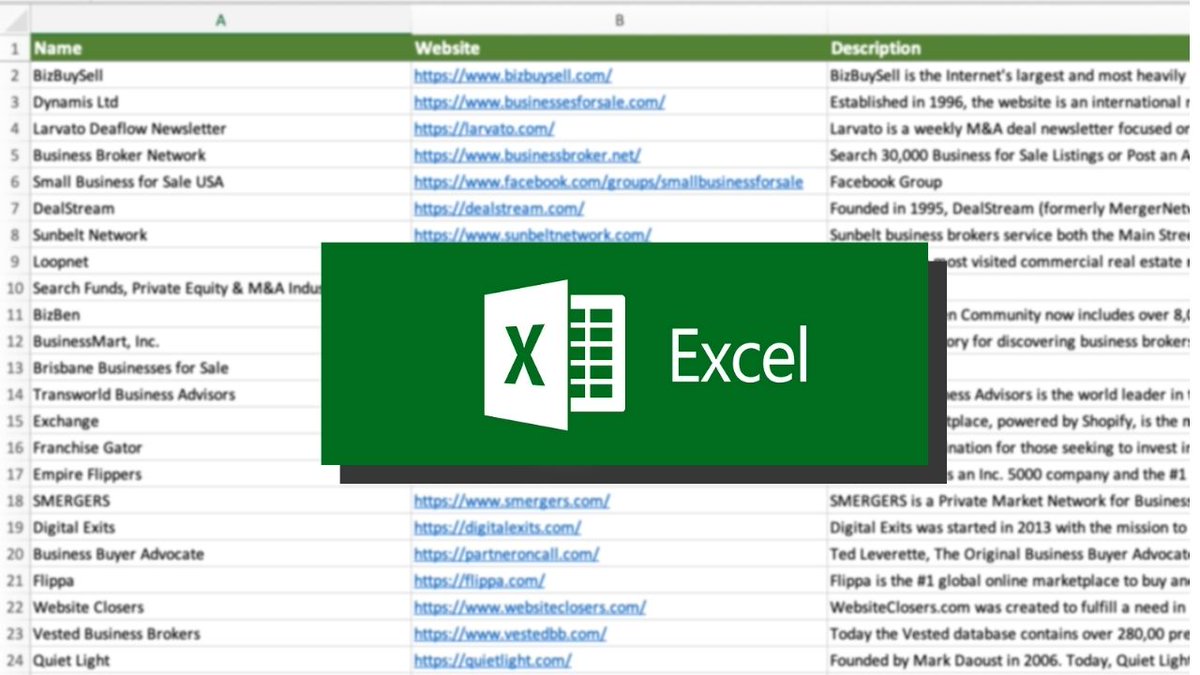The width and height of the screenshot is (1200, 675).
Task: Select the Dynamis Ltd cell
Action: click(x=220, y=102)
